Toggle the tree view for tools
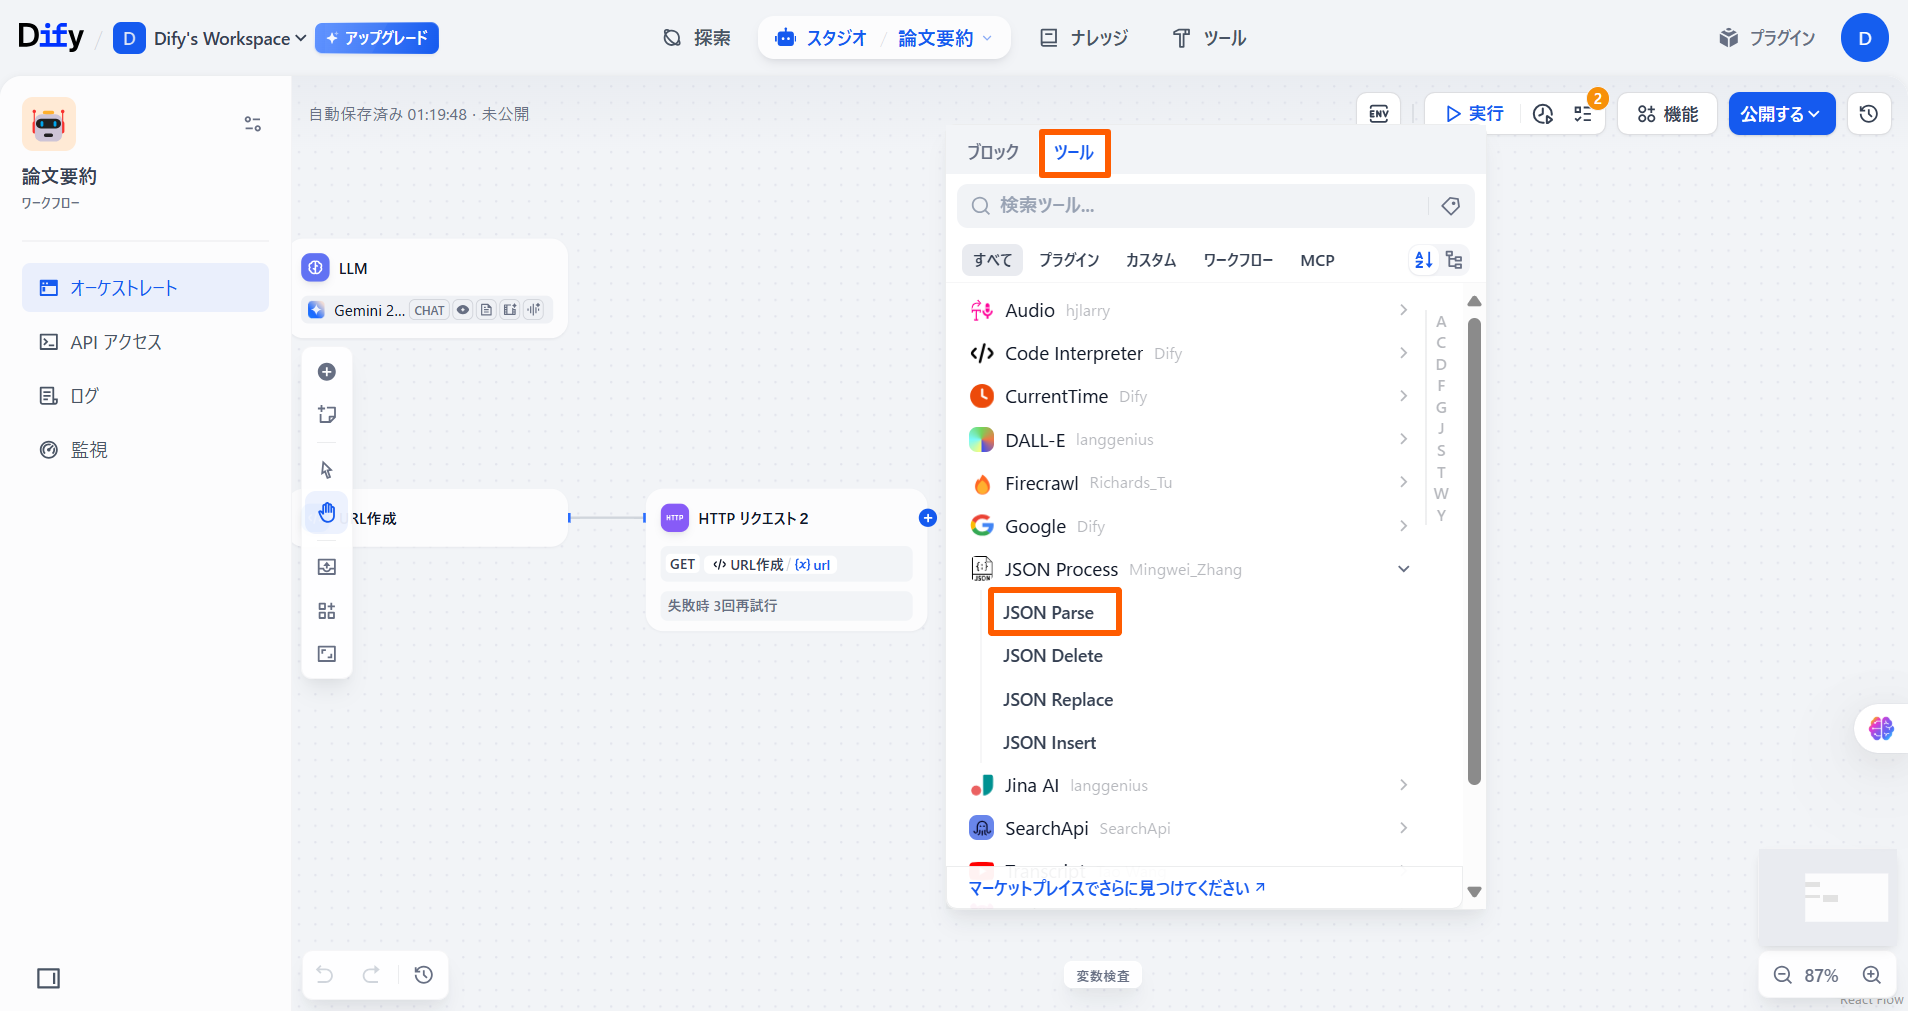Image resolution: width=1908 pixels, height=1011 pixels. click(1454, 260)
